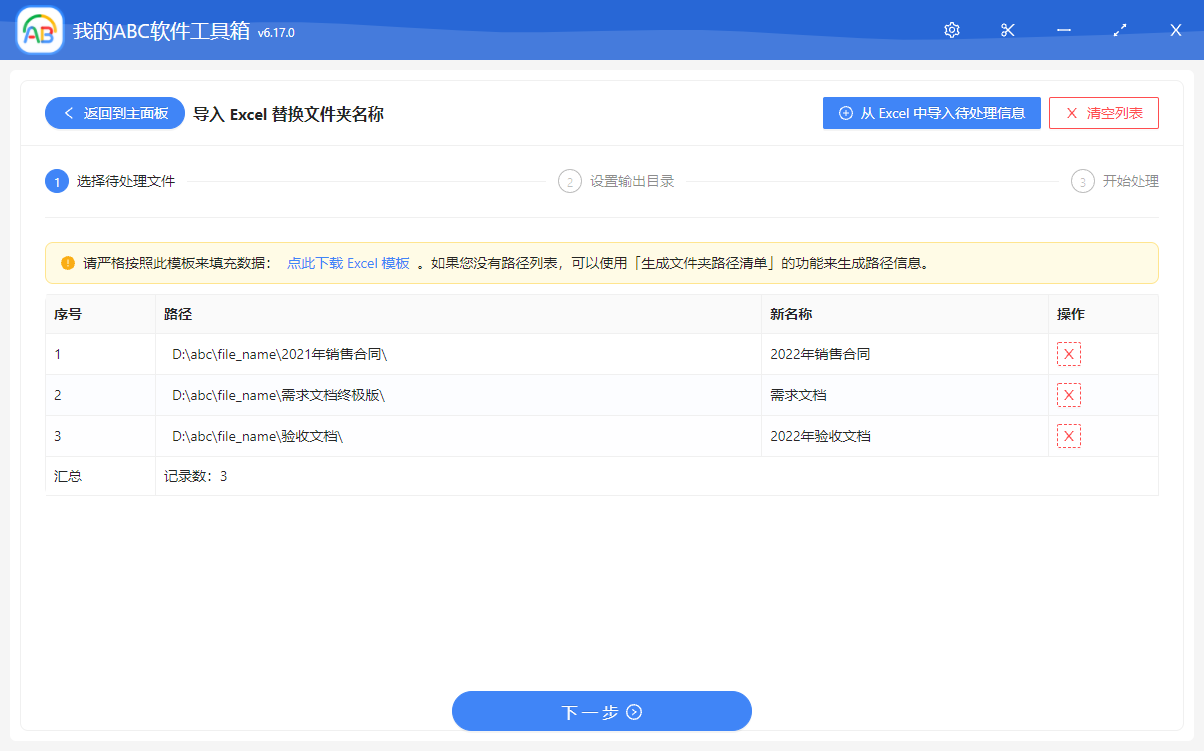This screenshot has width=1204, height=751.
Task: Clear the list with 清空列表 button
Action: point(1103,113)
